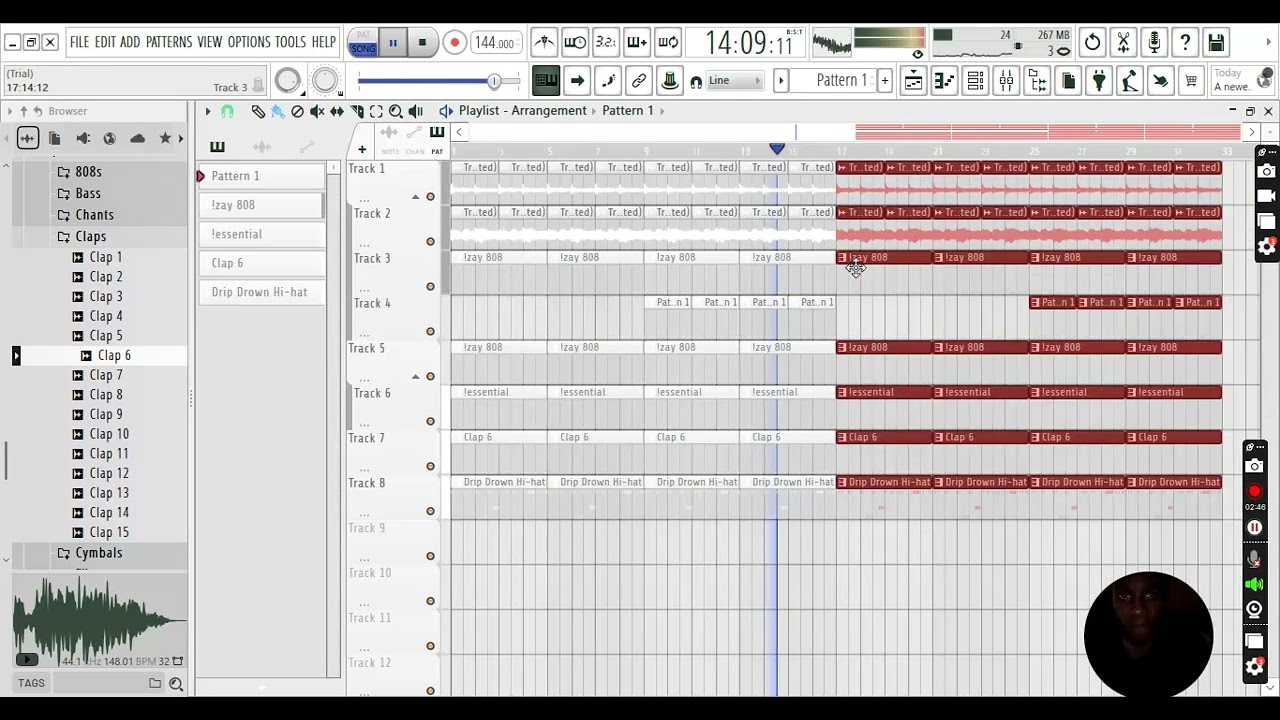Open the VIEW menu
1280x720 pixels.
coord(210,42)
